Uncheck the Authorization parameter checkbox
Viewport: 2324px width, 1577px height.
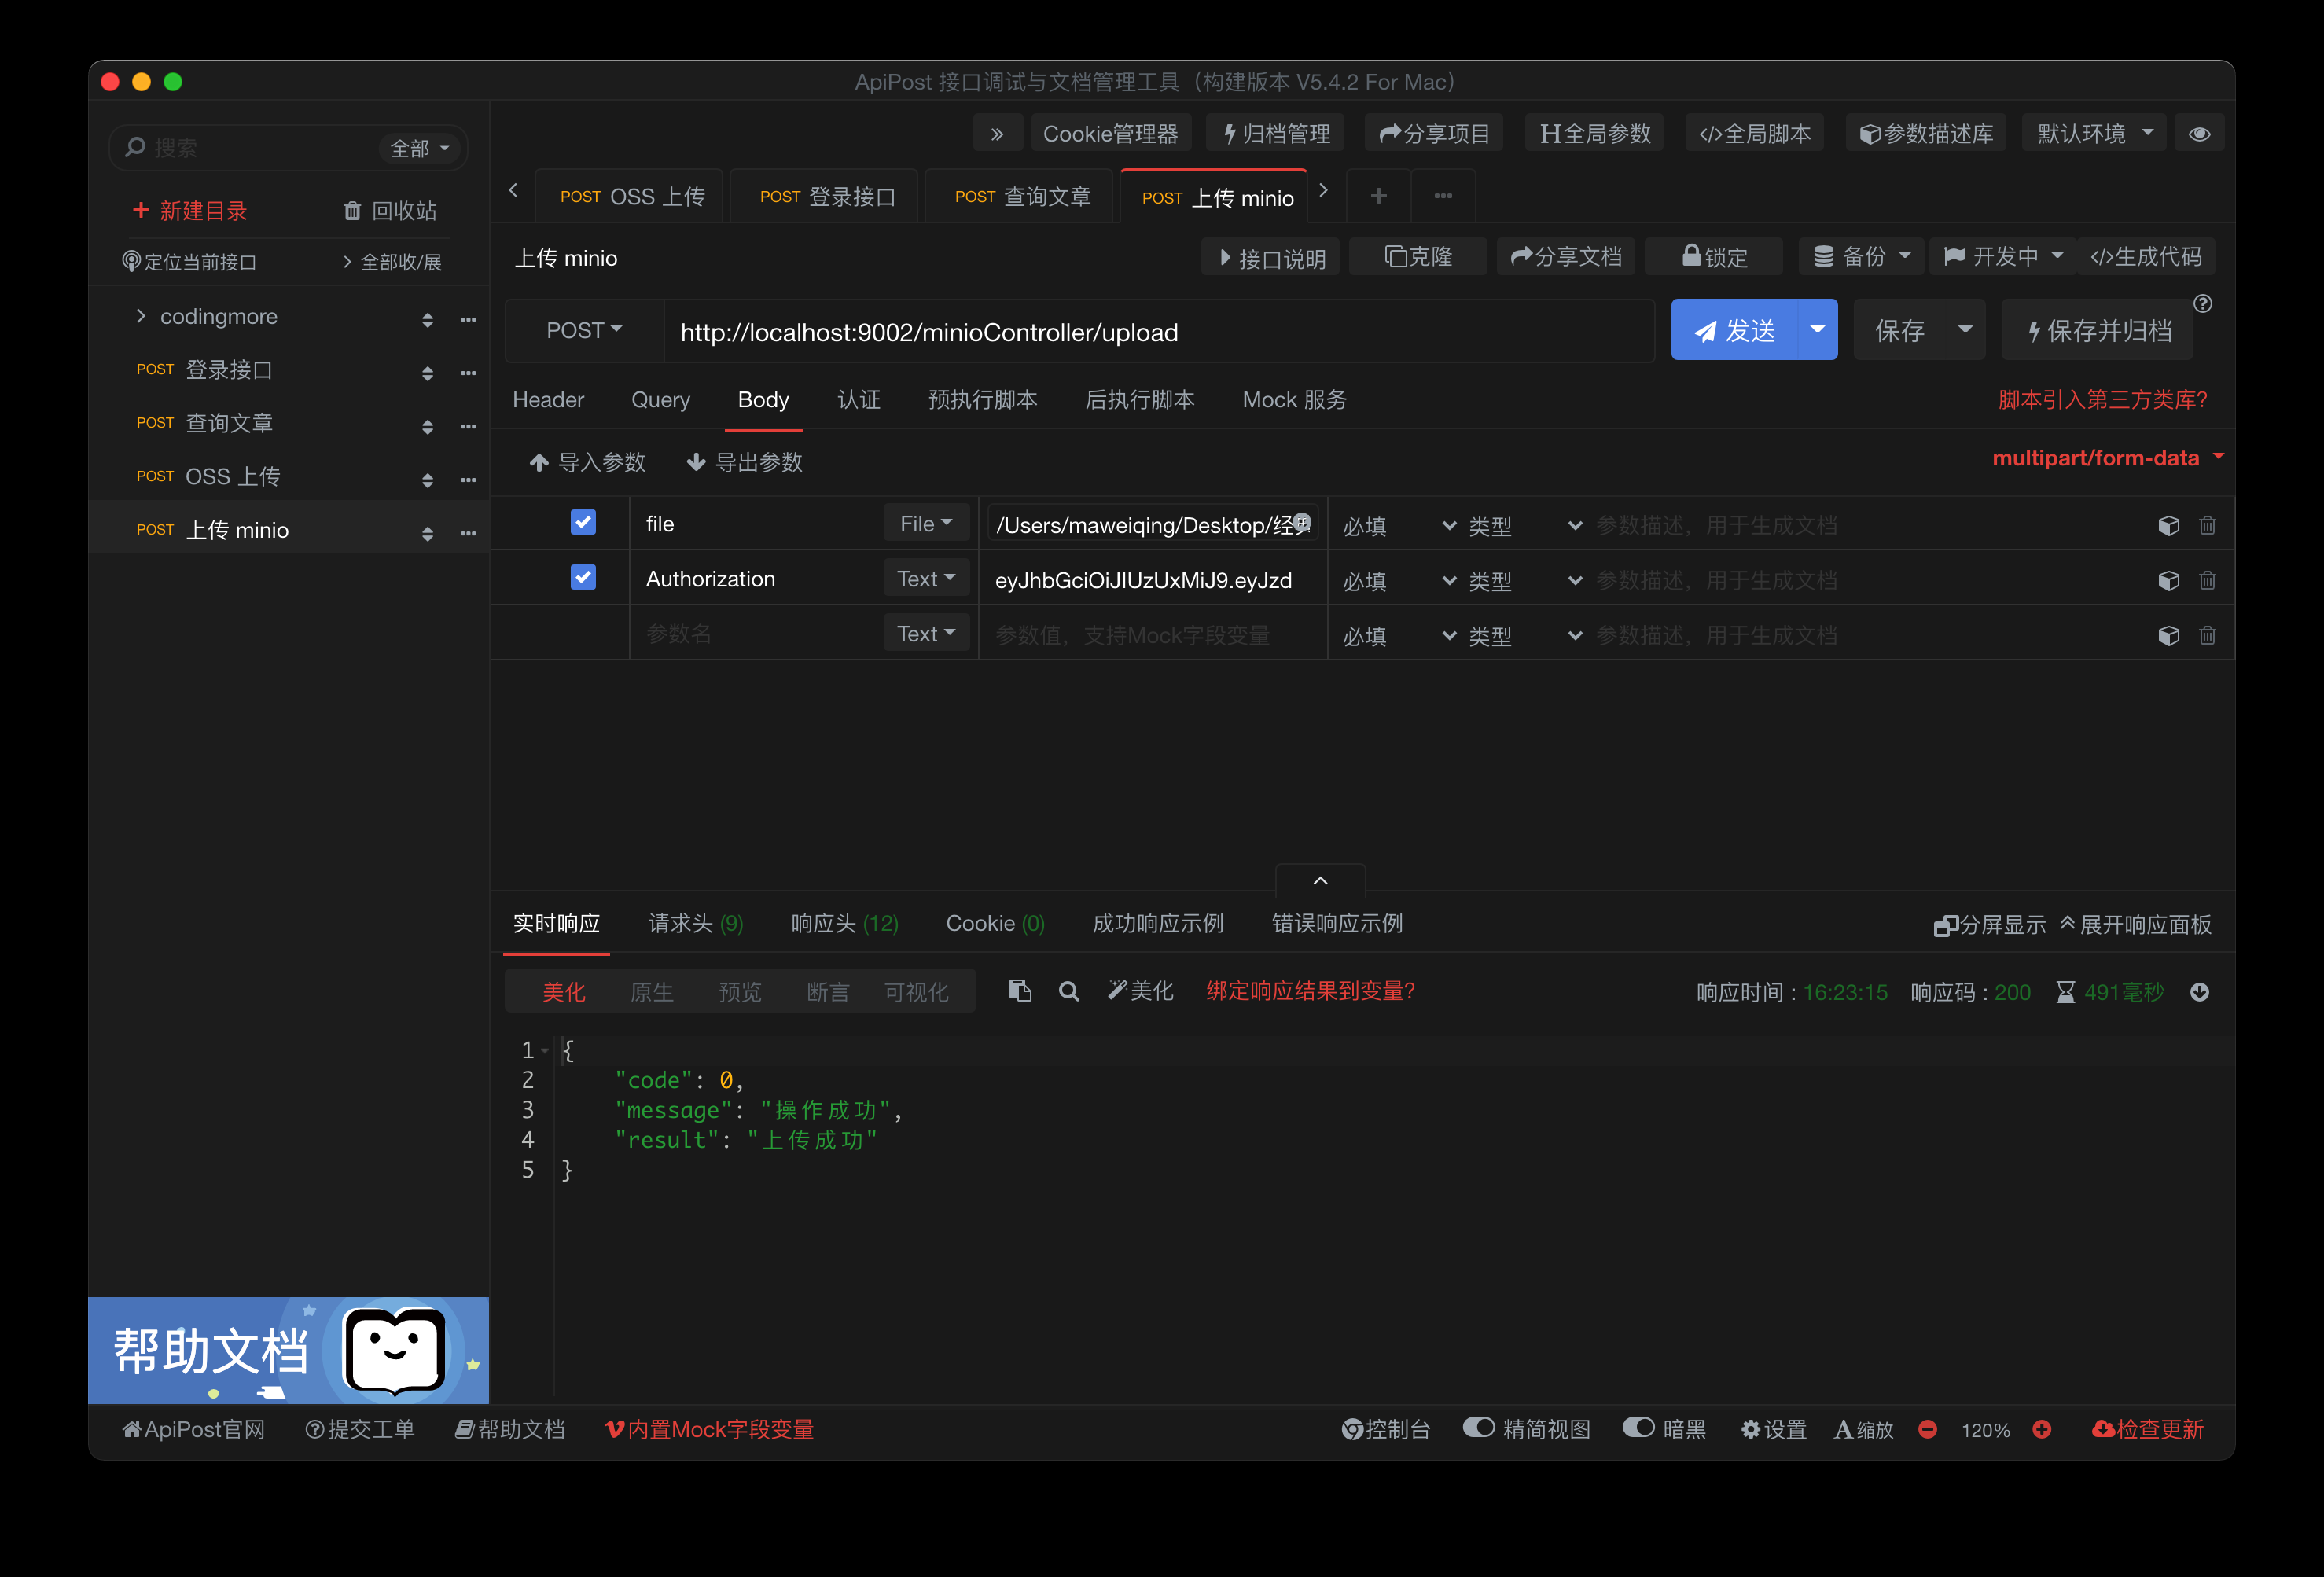click(x=583, y=577)
